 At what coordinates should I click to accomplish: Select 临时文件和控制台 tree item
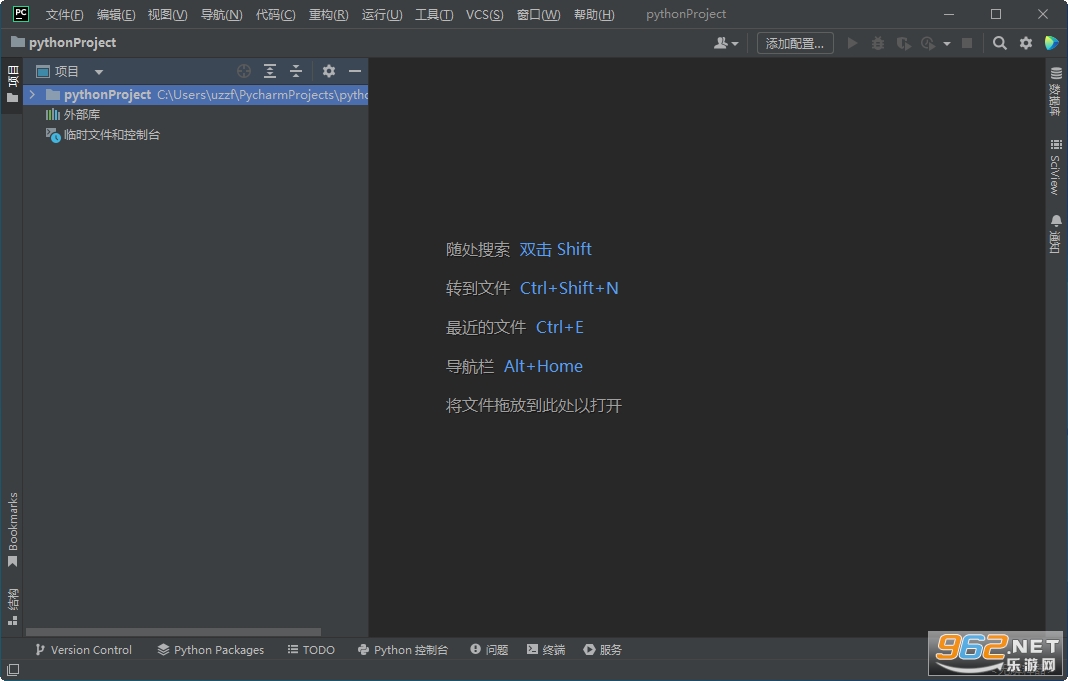[x=103, y=135]
